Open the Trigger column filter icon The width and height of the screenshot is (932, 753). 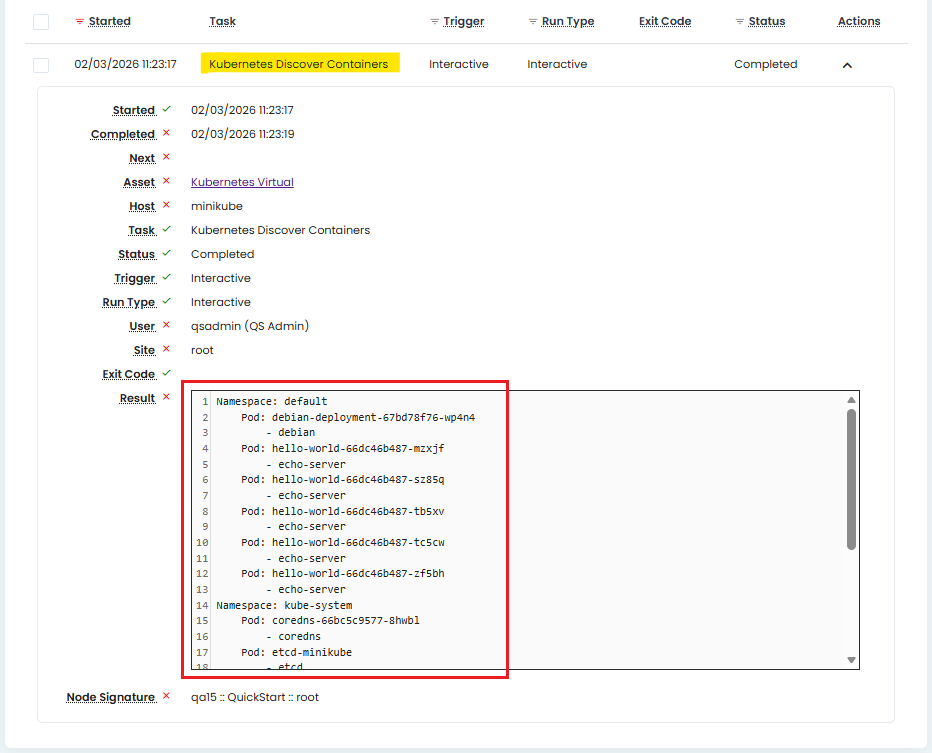pos(434,21)
